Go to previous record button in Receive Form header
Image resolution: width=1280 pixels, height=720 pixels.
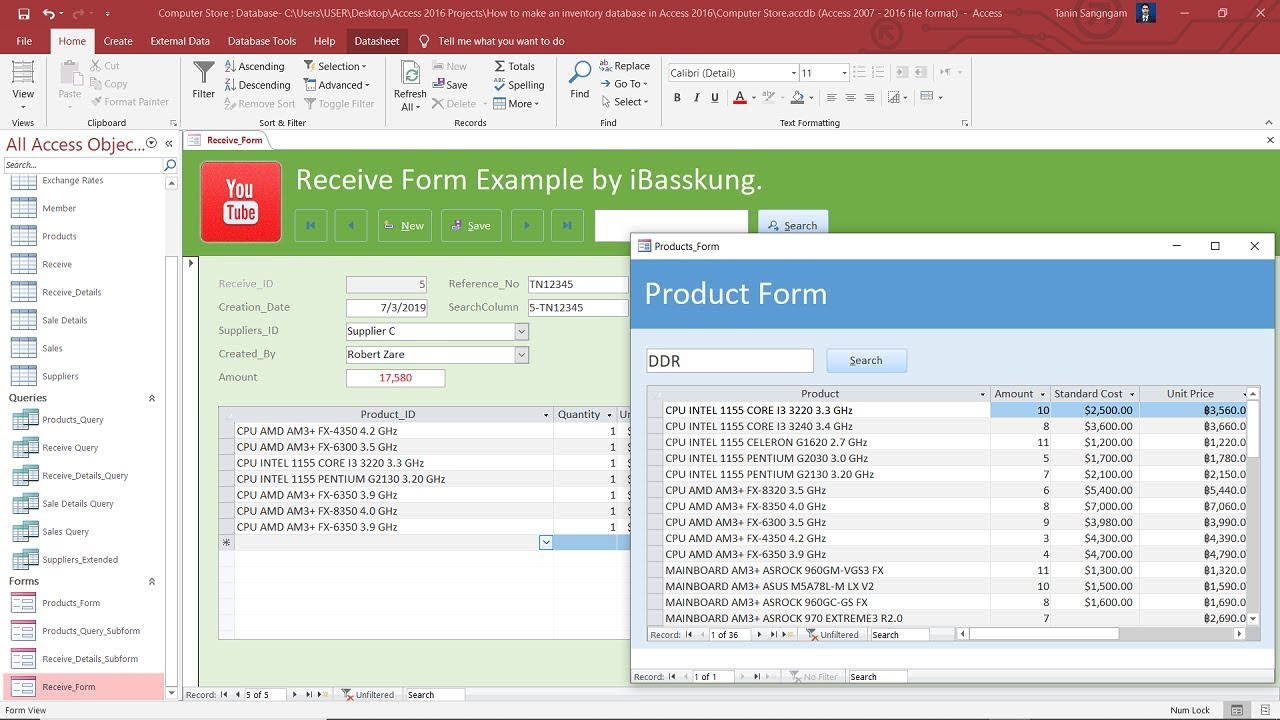pos(350,226)
